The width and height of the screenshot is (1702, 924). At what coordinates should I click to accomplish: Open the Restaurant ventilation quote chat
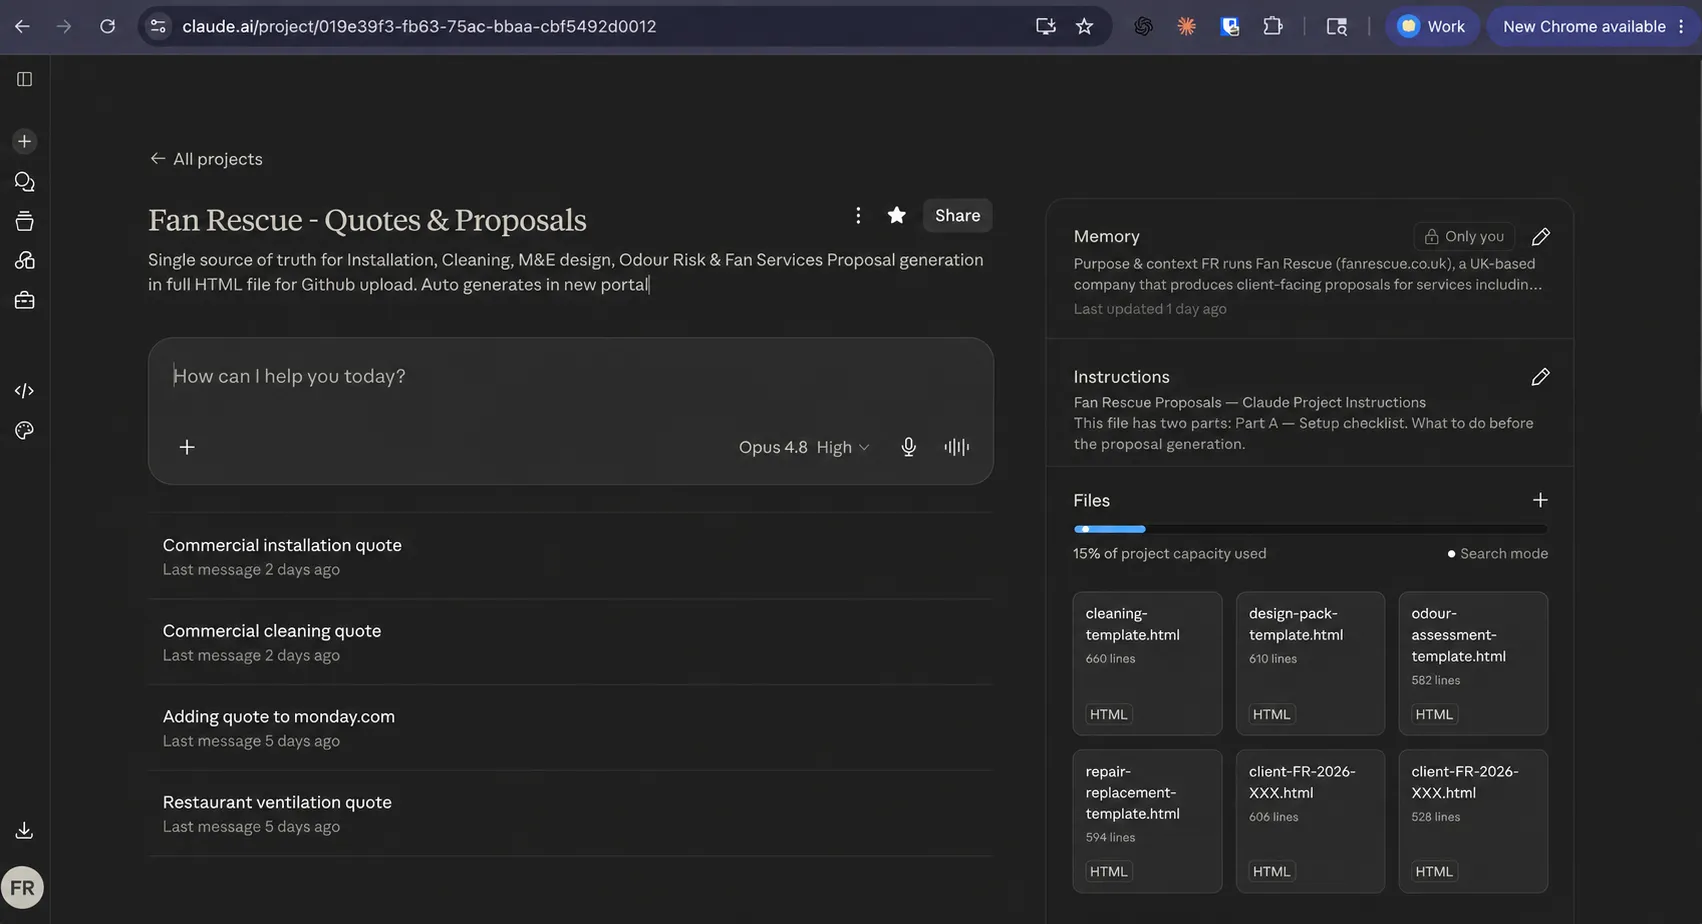570,813
